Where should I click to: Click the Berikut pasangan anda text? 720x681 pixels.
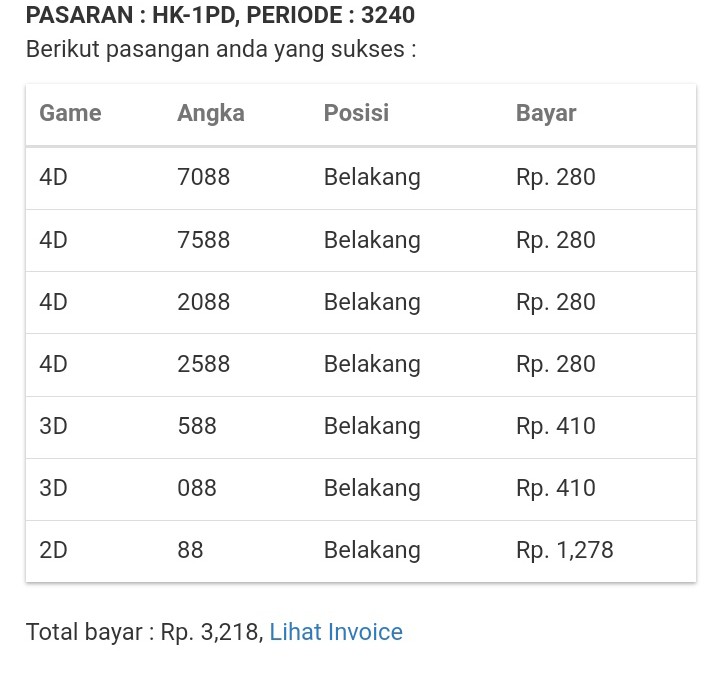[x=220, y=49]
